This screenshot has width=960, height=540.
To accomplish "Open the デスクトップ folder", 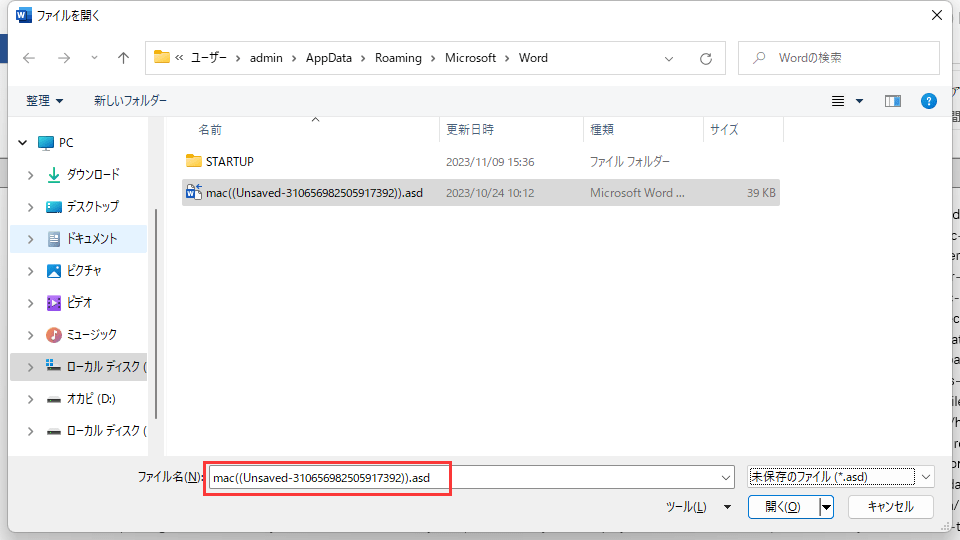I will pyautogui.click(x=92, y=206).
